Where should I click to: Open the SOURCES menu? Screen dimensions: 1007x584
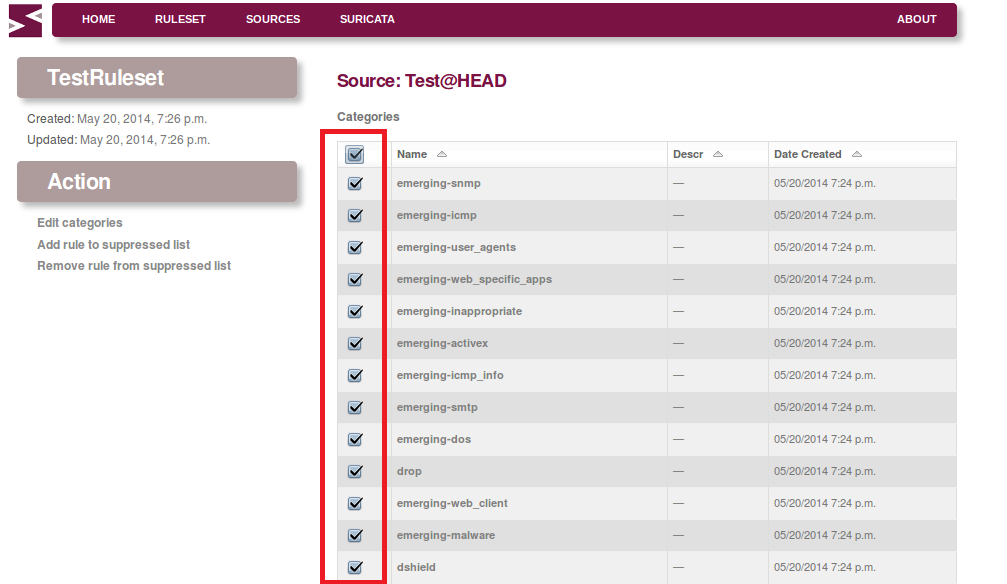coord(273,19)
